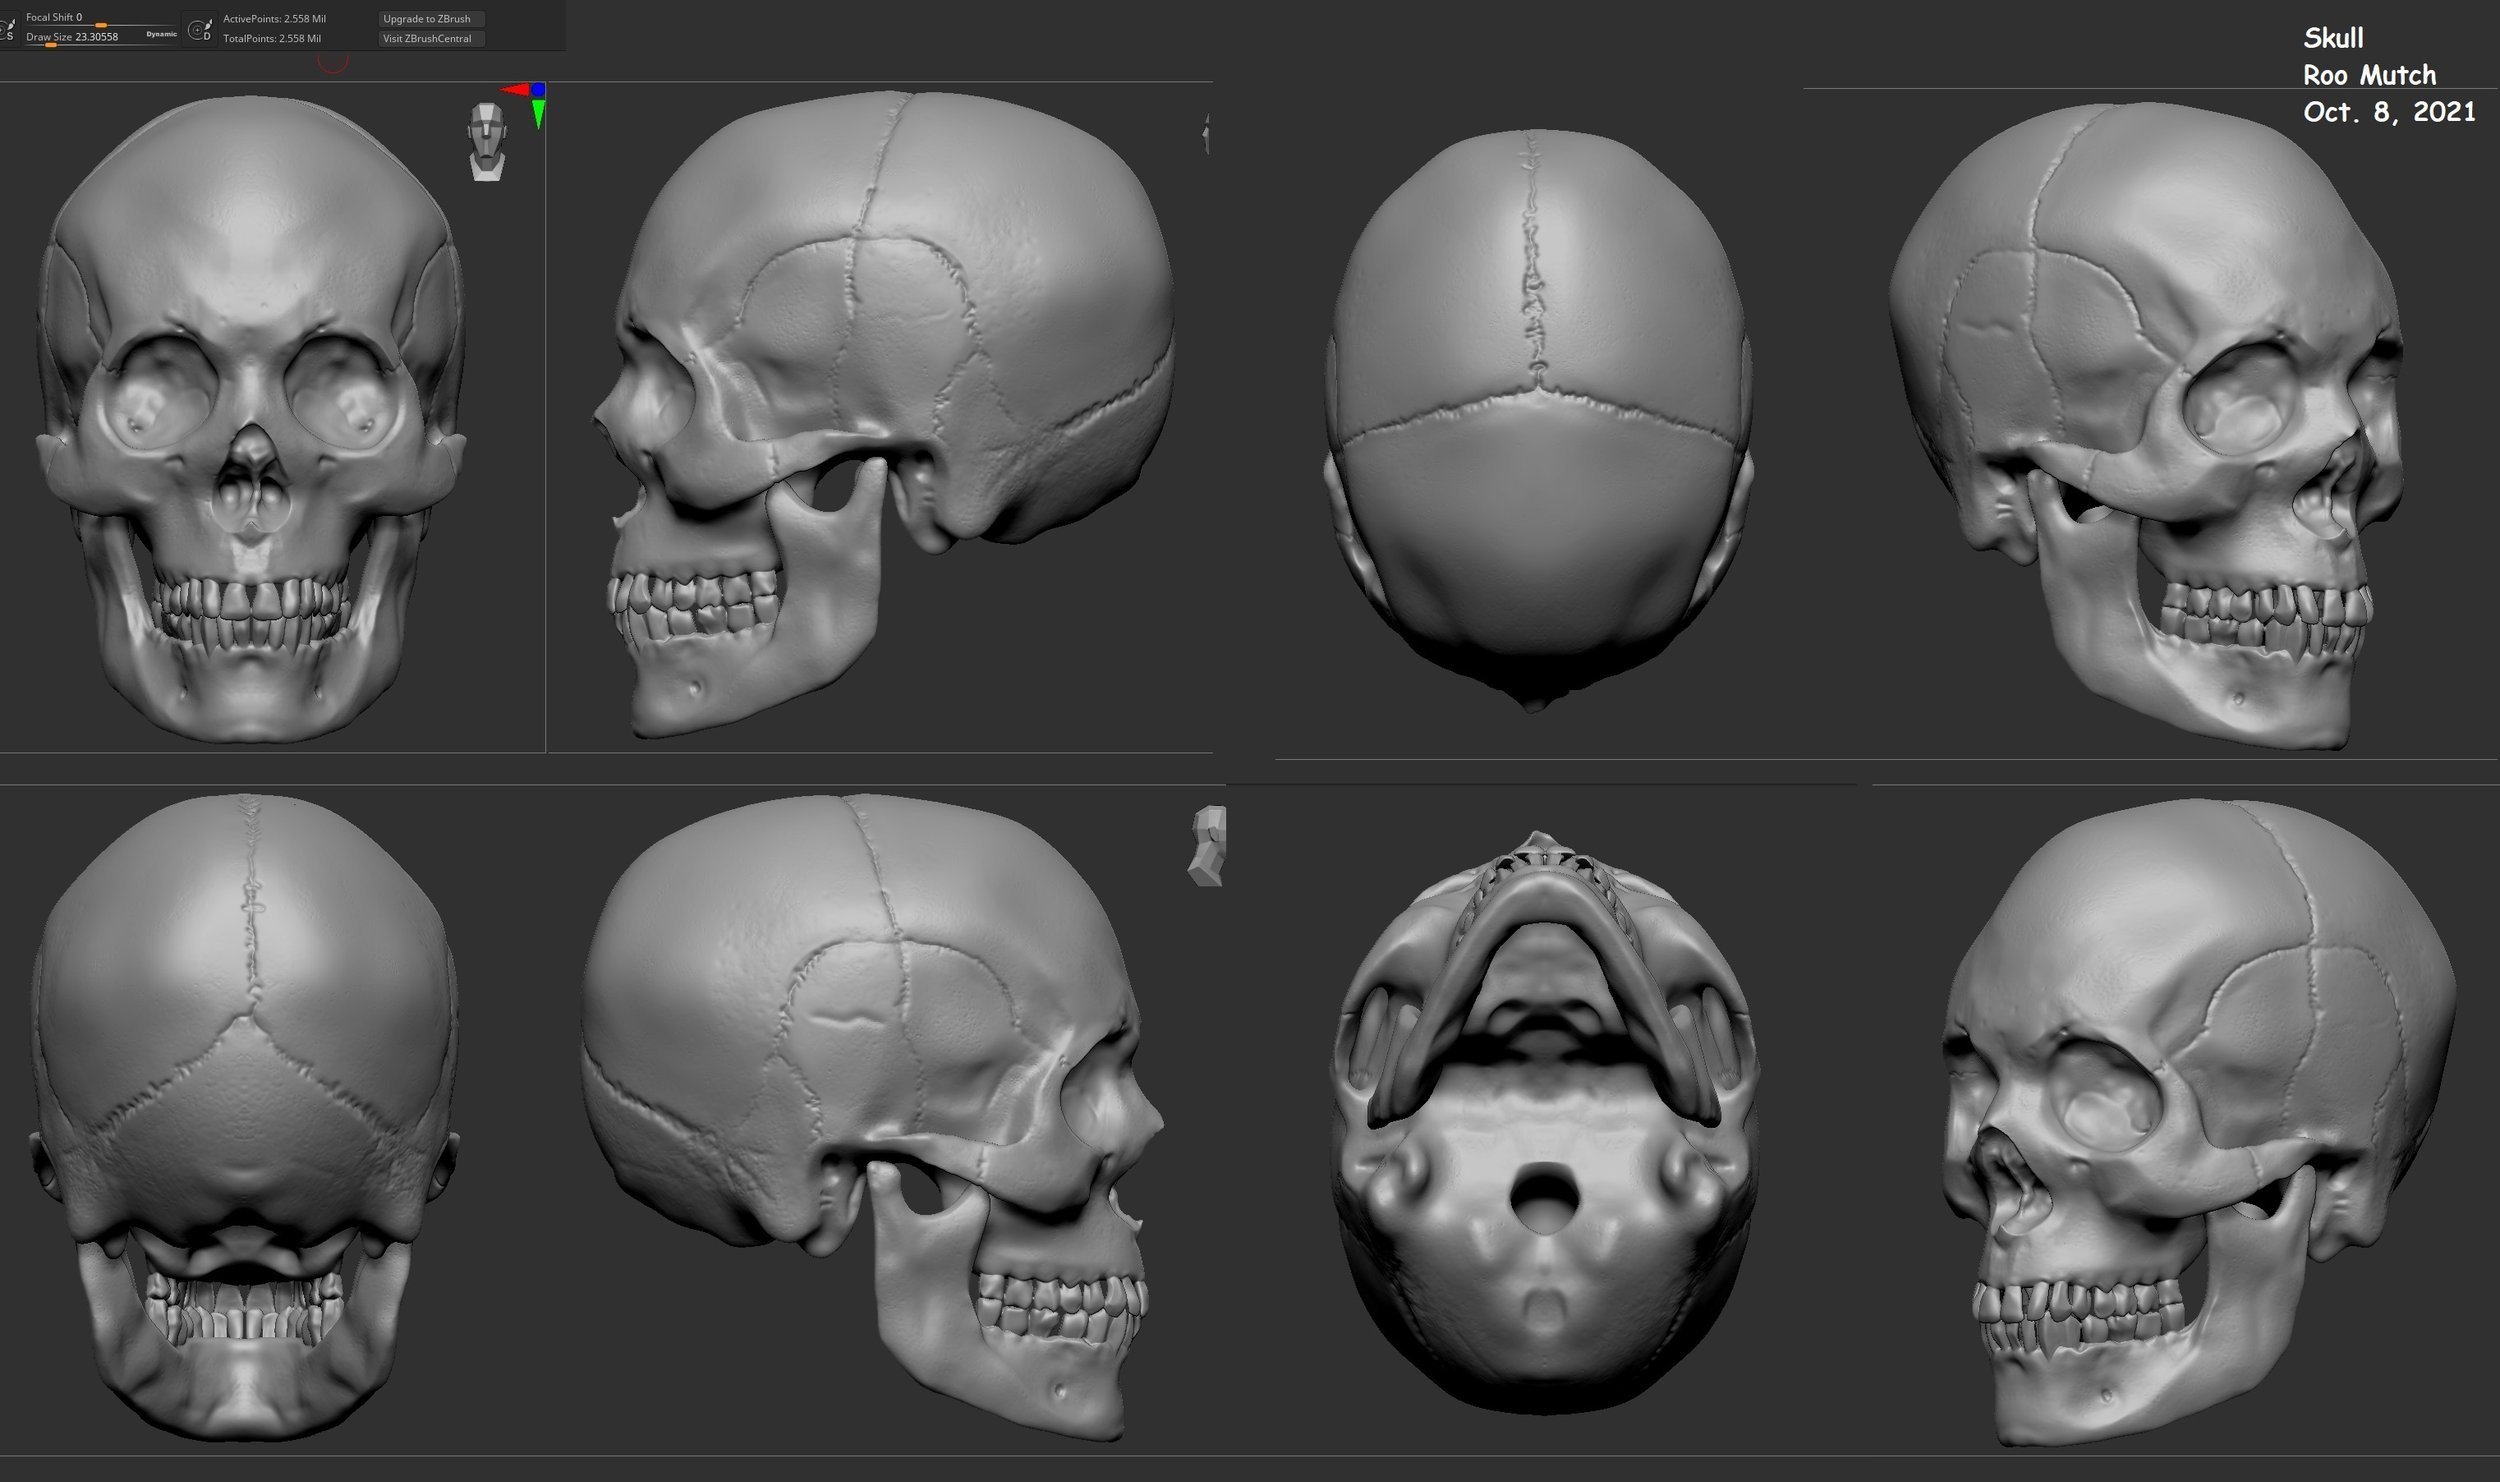The width and height of the screenshot is (2500, 1482).
Task: Click Upgrade to ZBrush button
Action: [x=431, y=19]
